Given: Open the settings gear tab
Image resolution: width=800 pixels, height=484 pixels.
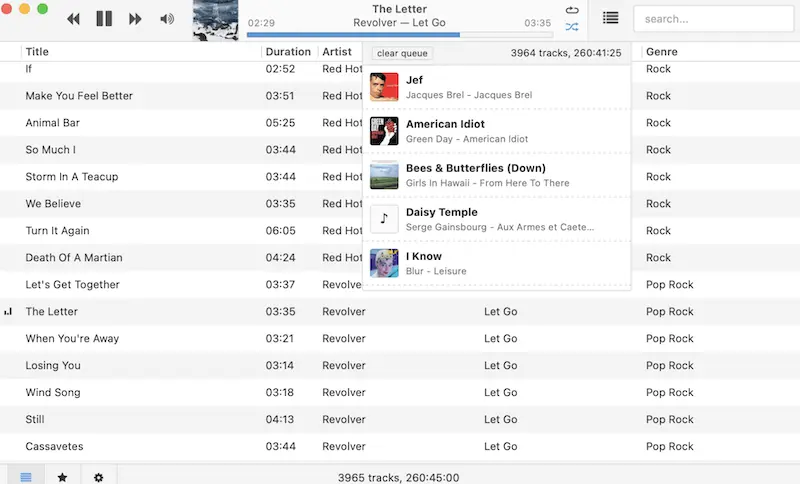Looking at the screenshot, I should [98, 476].
